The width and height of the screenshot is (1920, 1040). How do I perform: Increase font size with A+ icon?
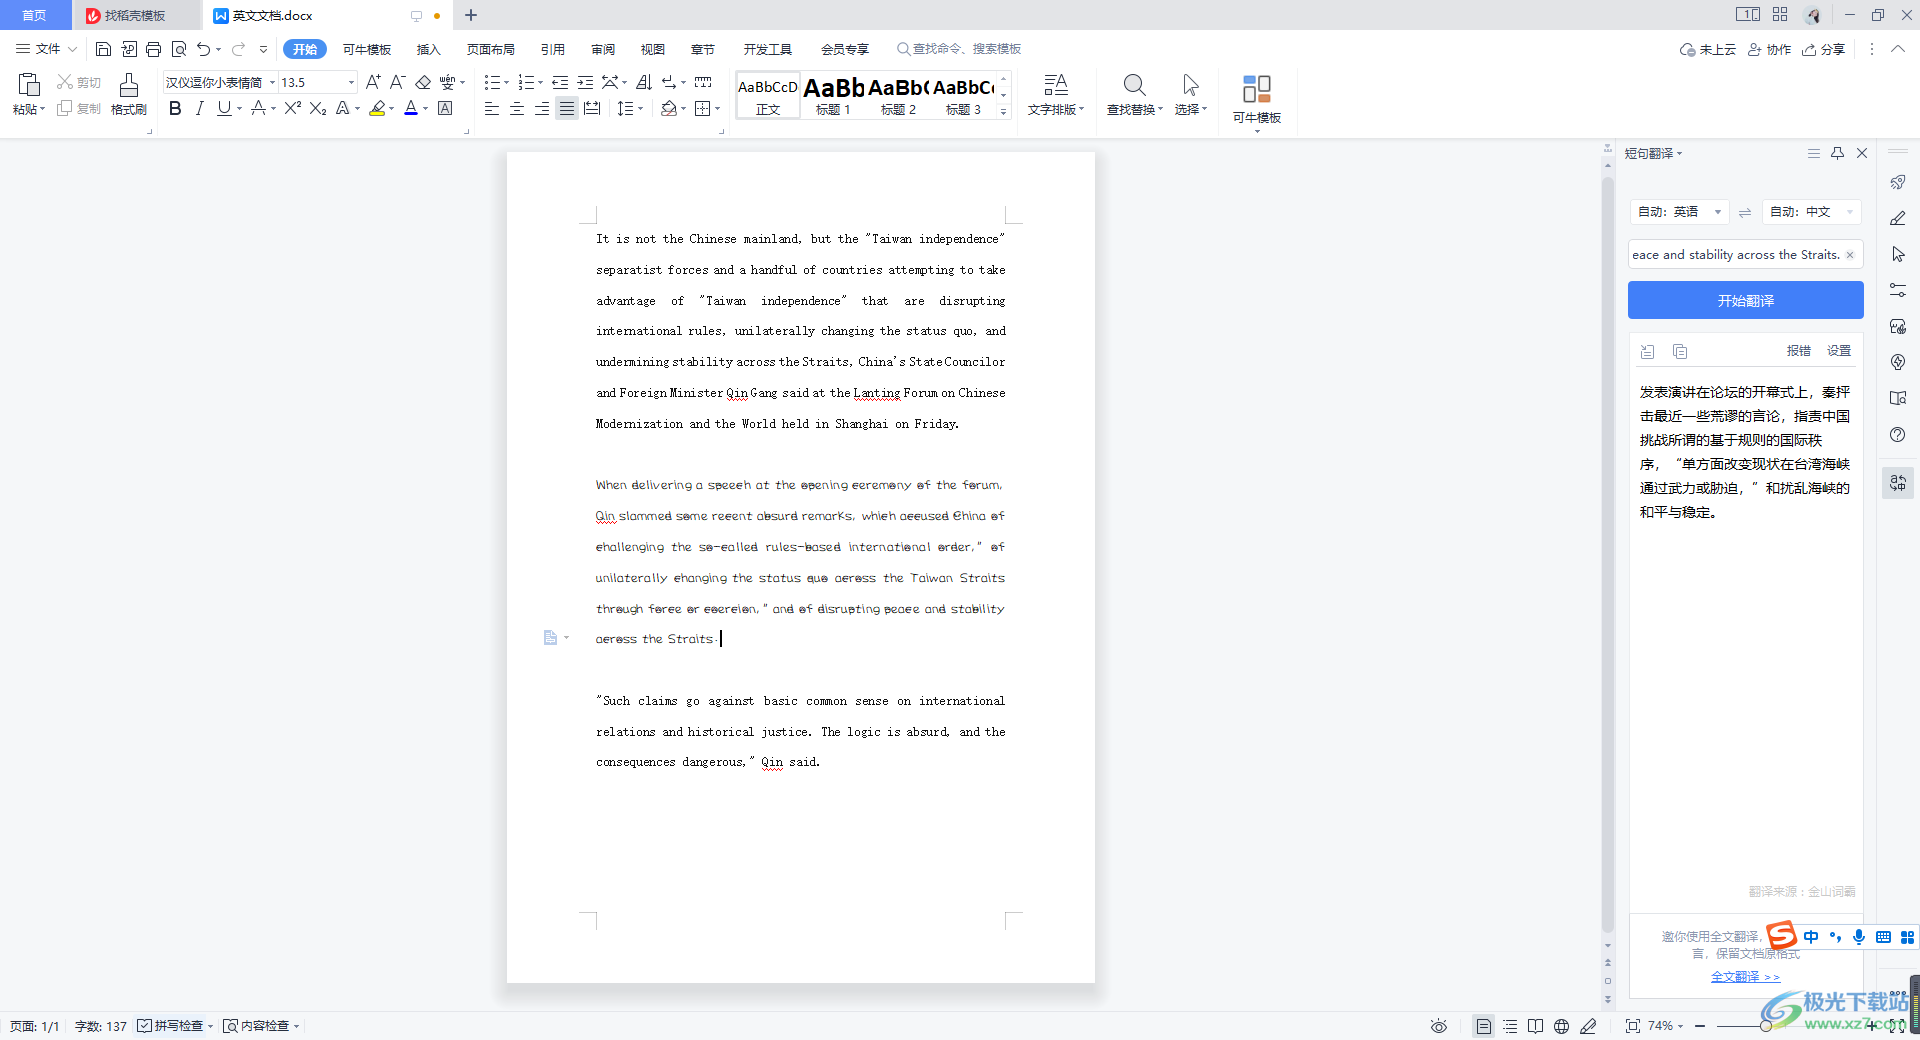373,82
